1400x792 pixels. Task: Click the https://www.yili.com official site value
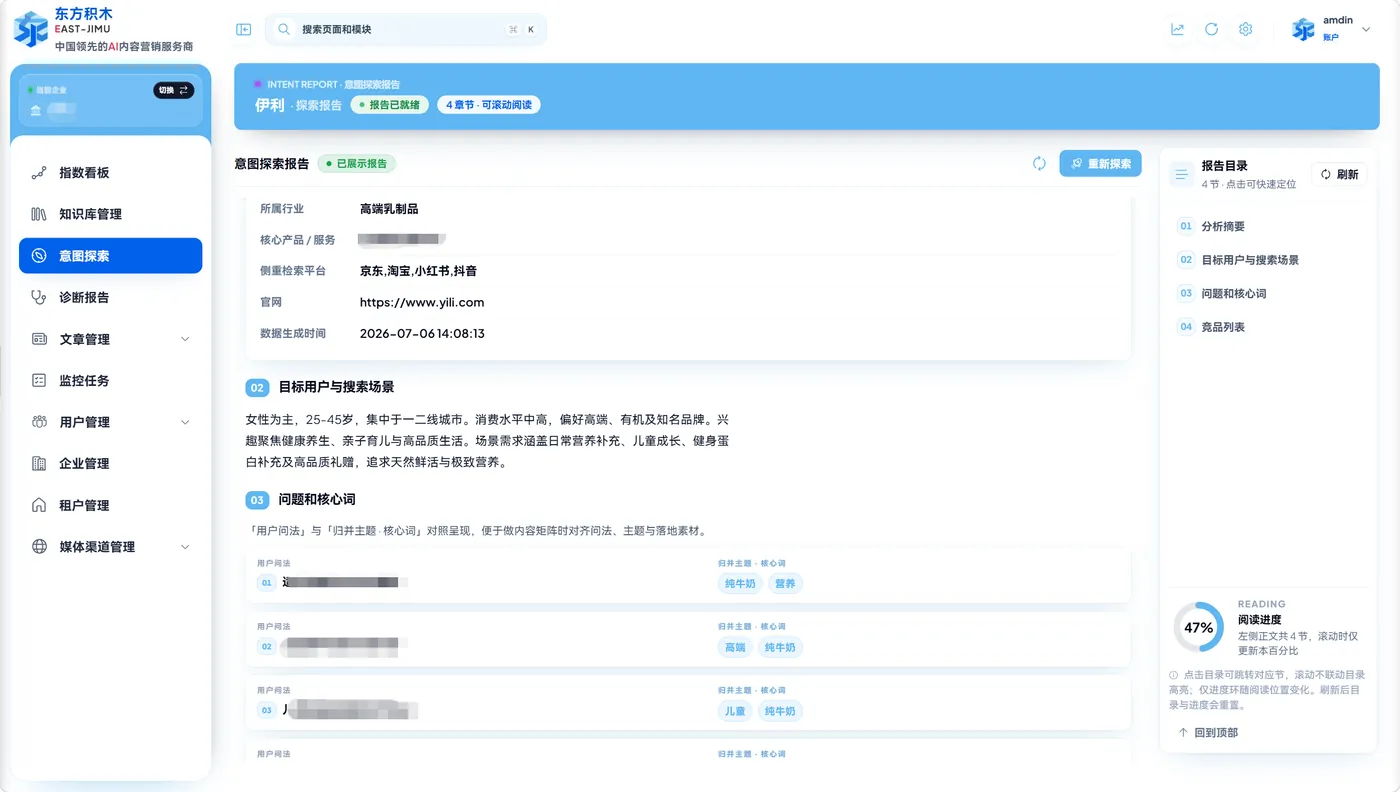422,302
